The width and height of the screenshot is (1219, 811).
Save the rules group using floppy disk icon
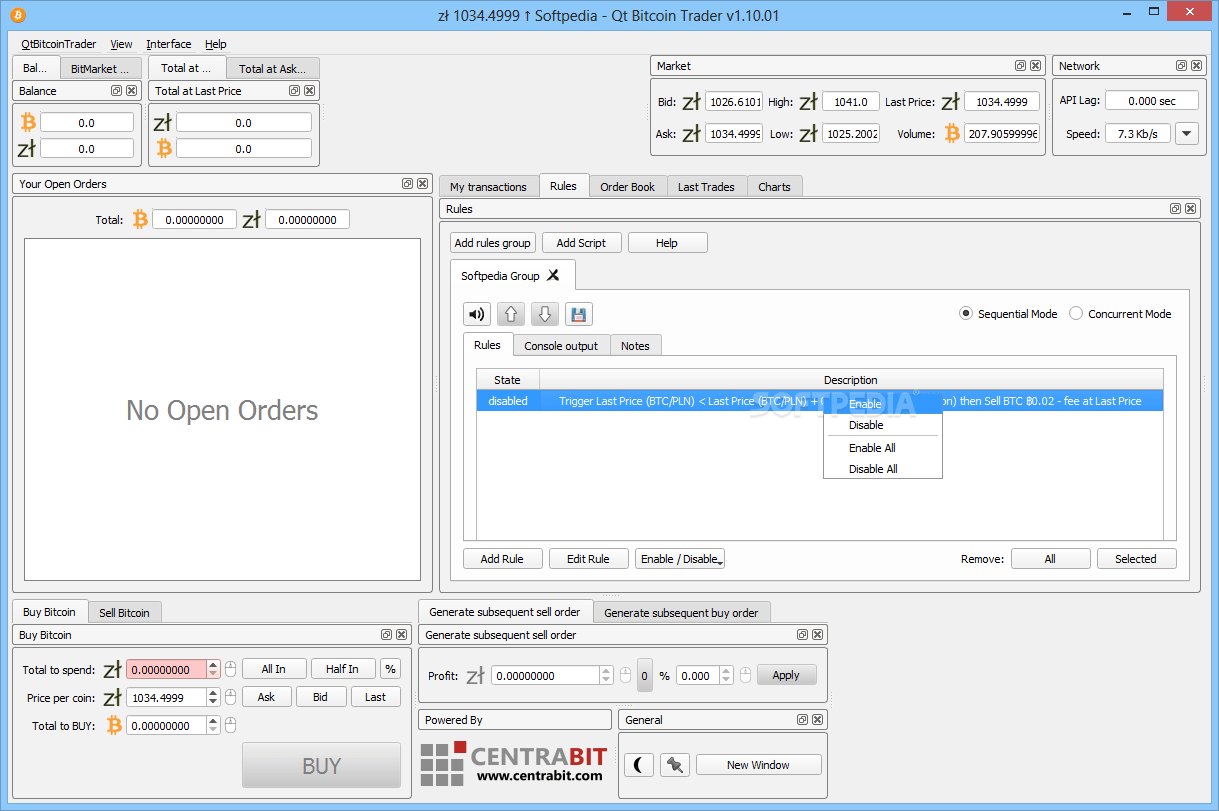[x=578, y=313]
